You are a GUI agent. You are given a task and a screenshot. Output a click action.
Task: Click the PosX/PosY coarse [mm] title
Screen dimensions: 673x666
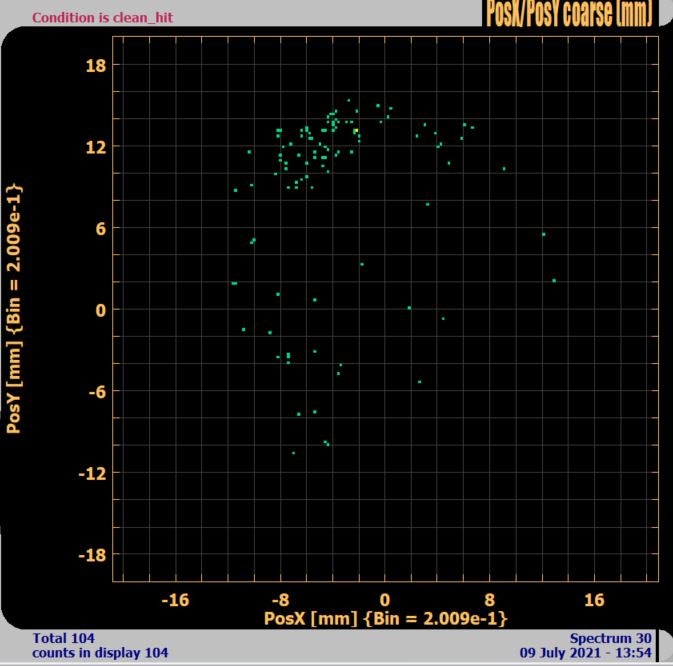[568, 14]
